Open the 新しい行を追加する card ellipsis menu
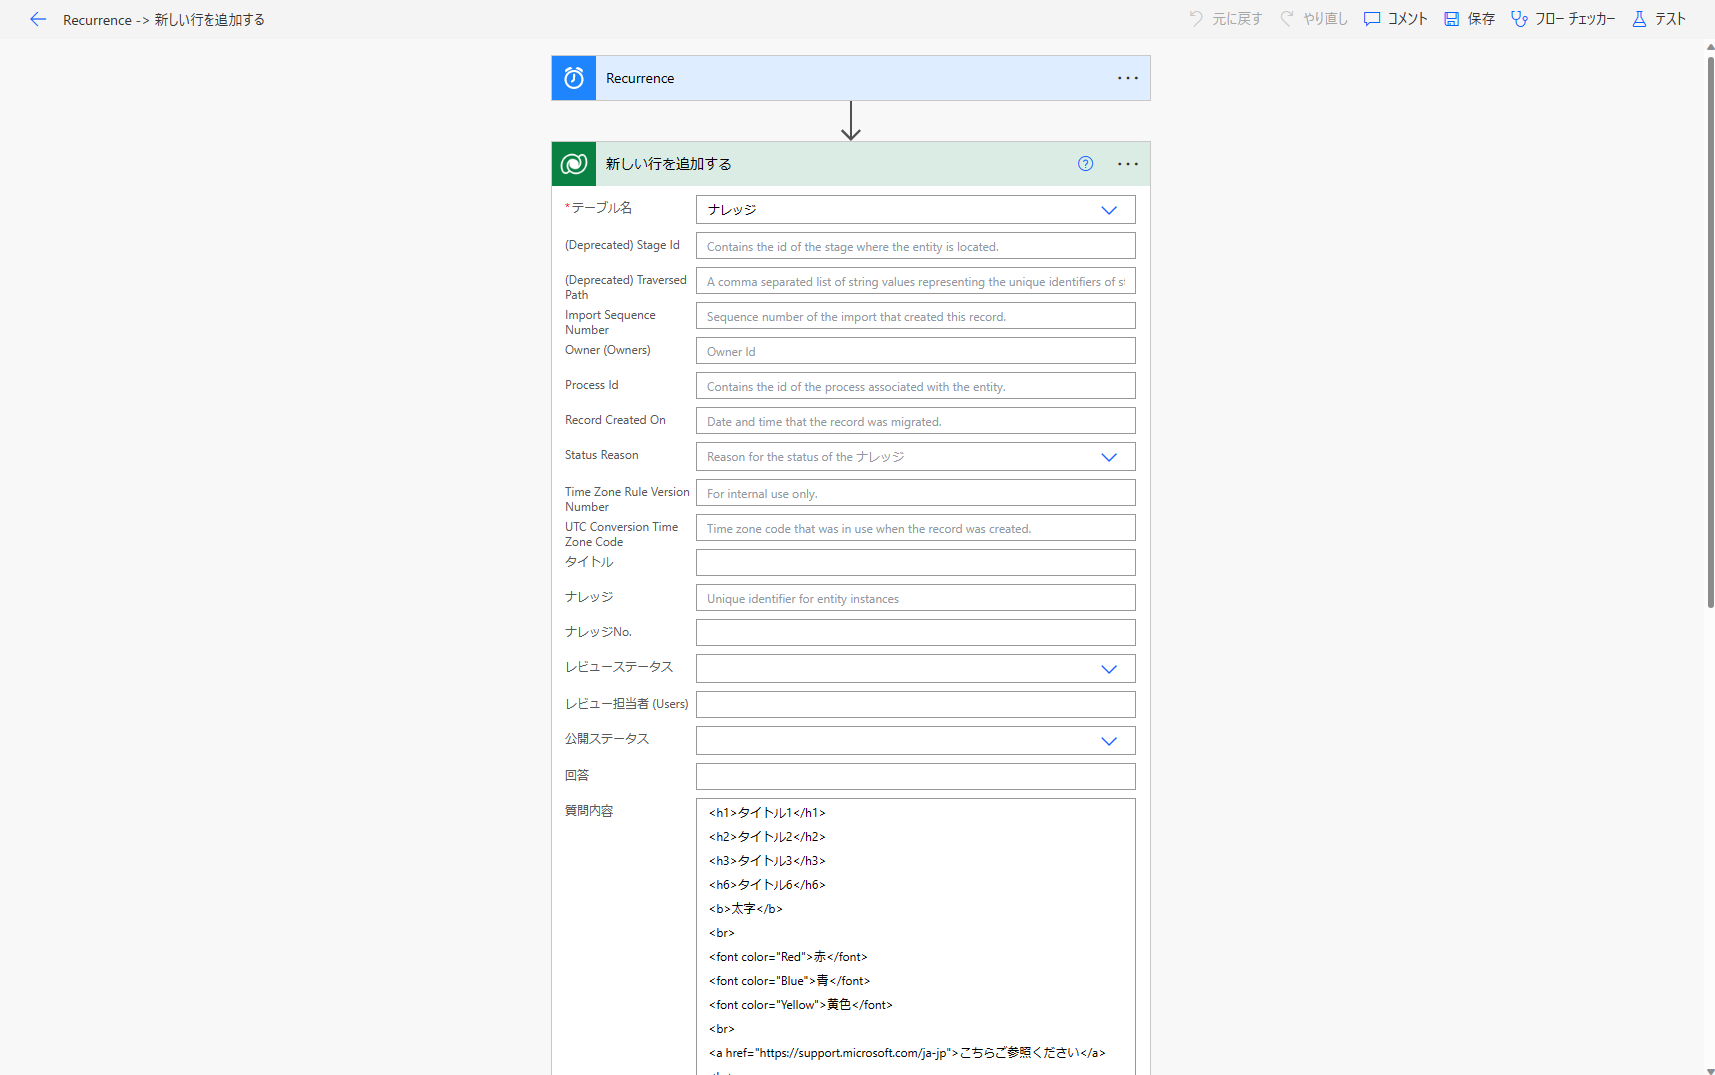This screenshot has height=1075, width=1715. [x=1128, y=164]
